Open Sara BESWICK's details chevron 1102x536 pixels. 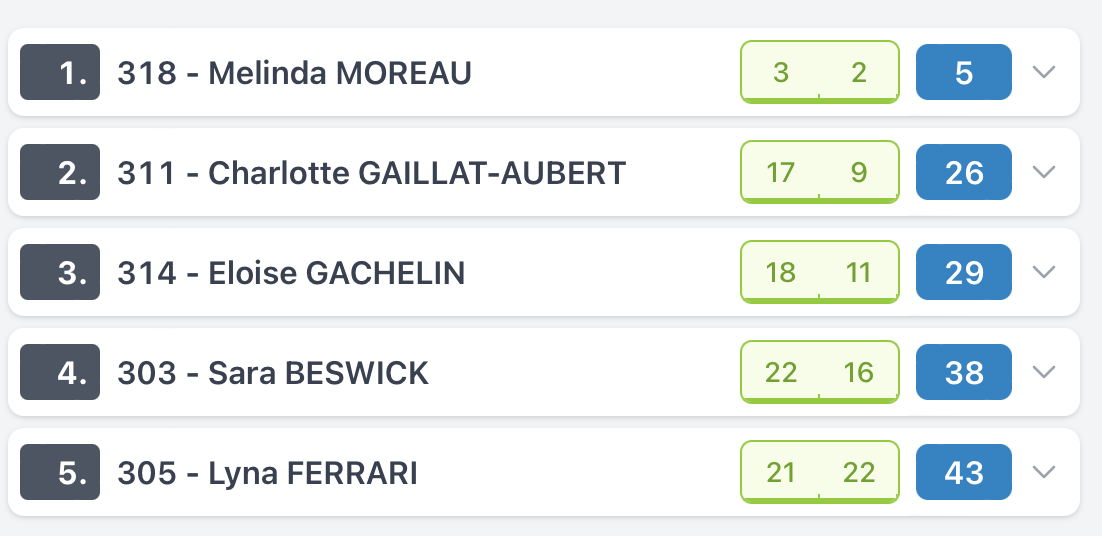pos(1044,372)
